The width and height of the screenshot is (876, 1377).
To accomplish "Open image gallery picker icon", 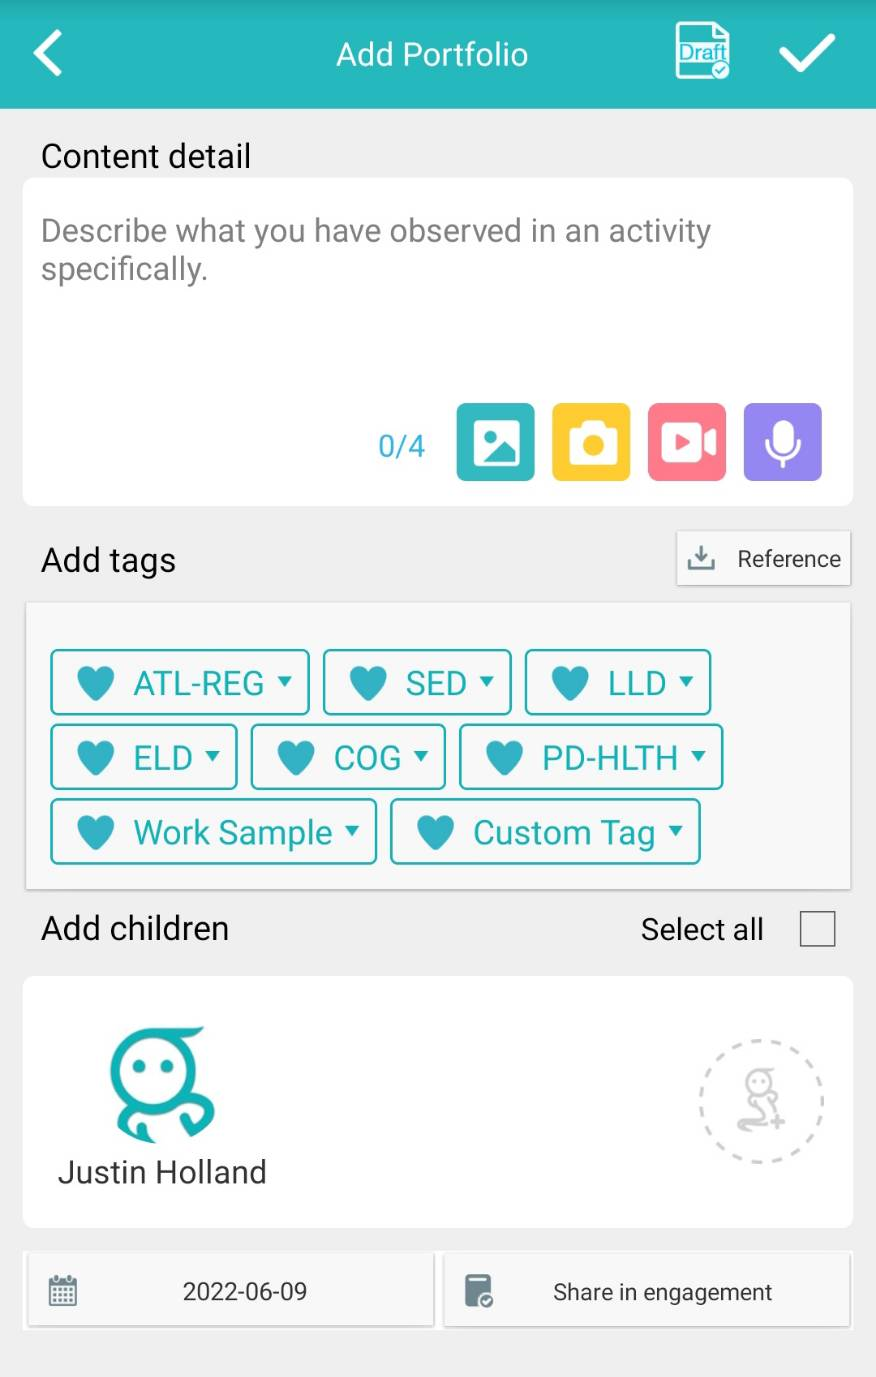I will tap(496, 442).
